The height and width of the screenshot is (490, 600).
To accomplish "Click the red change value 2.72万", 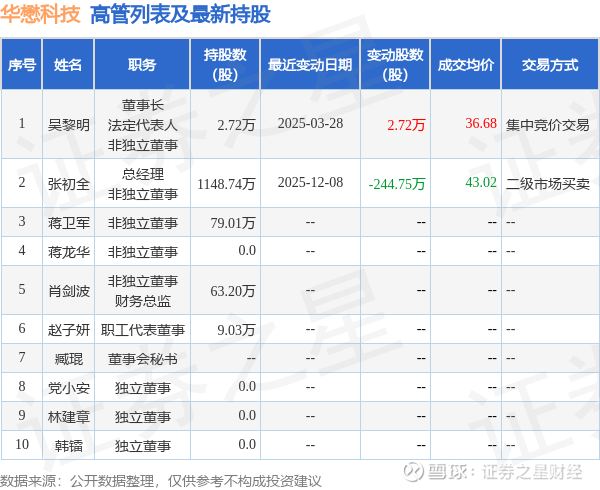I will pyautogui.click(x=406, y=125).
